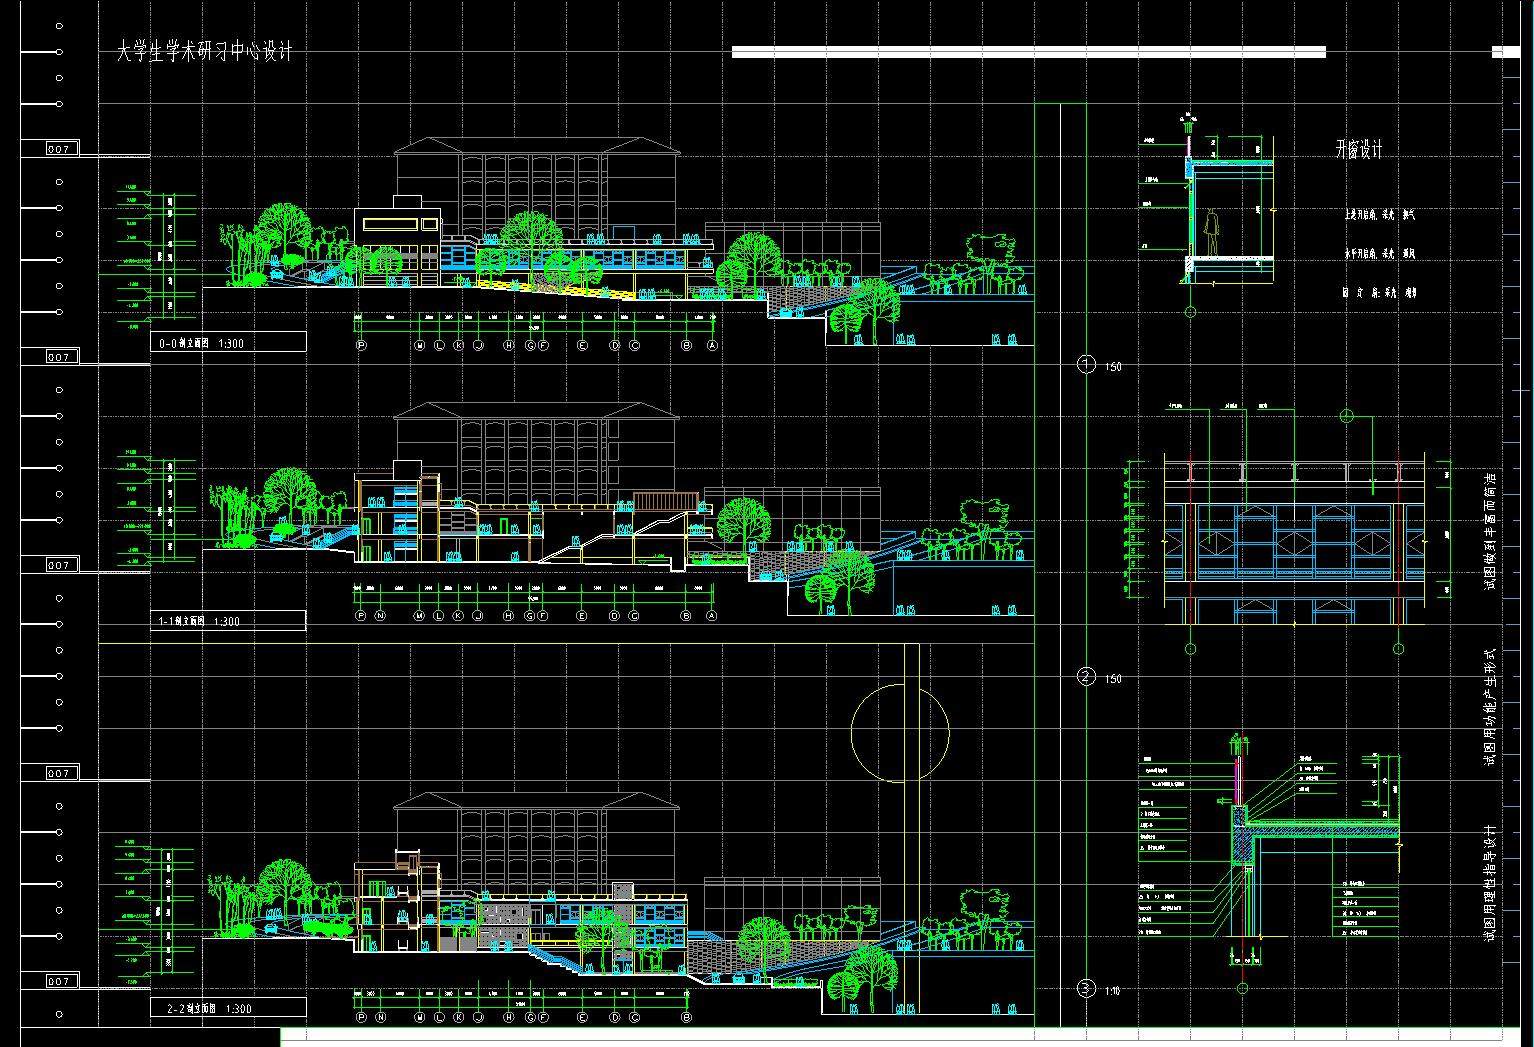Select the large yellow circle outline

point(899,733)
